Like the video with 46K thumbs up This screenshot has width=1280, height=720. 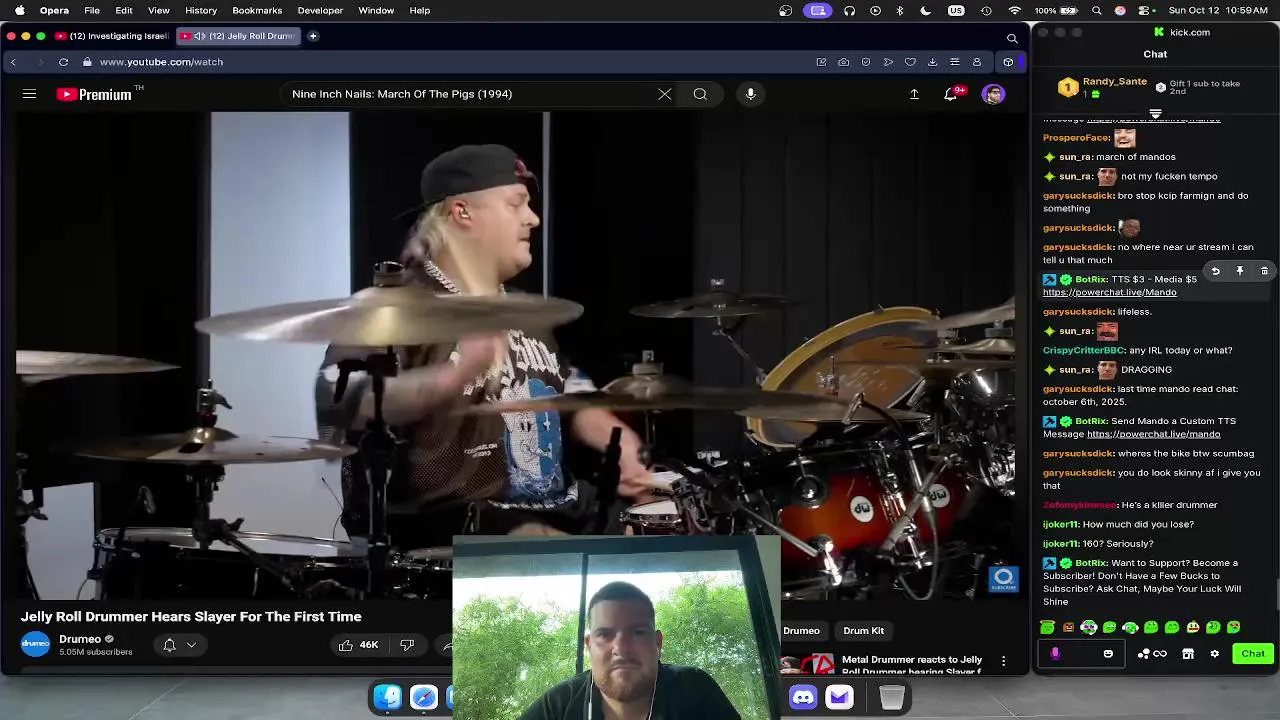coord(358,645)
